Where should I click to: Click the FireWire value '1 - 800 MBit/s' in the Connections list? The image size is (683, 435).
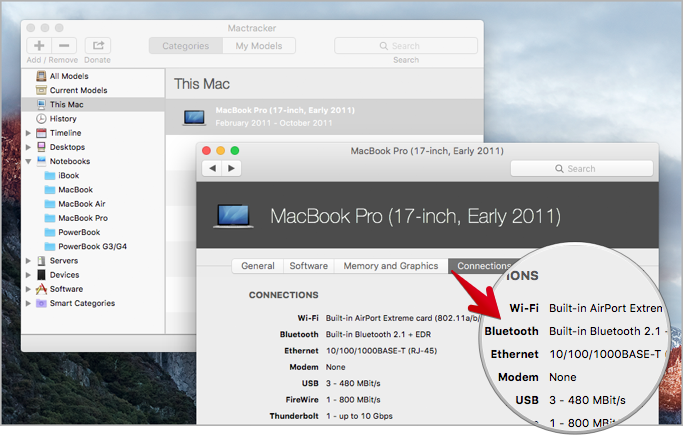click(353, 400)
